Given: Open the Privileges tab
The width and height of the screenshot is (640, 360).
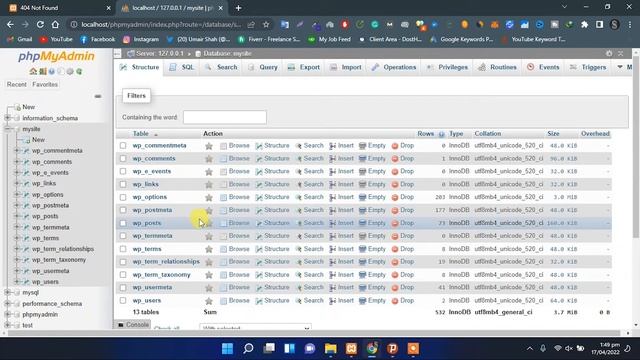Looking at the screenshot, I should [x=447, y=67].
